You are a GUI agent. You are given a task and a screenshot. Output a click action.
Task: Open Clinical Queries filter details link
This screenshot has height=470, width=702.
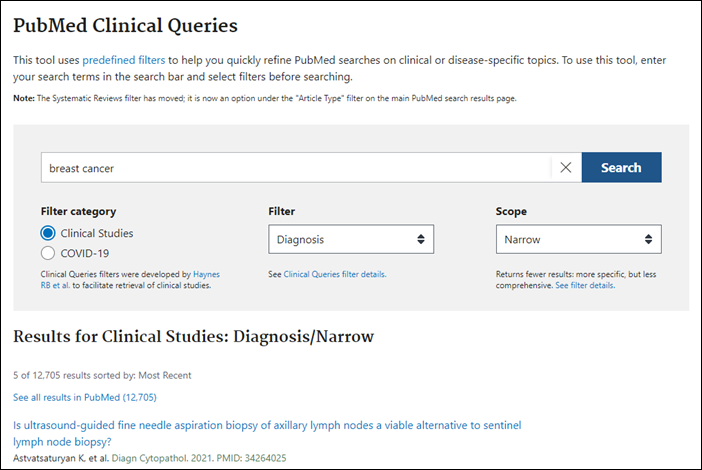[x=334, y=274]
